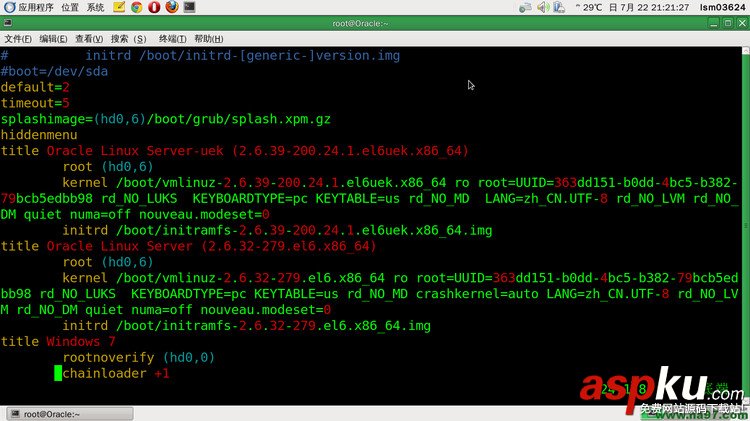Click the splashimage line
The width and height of the screenshot is (750, 421).
[x=165, y=119]
